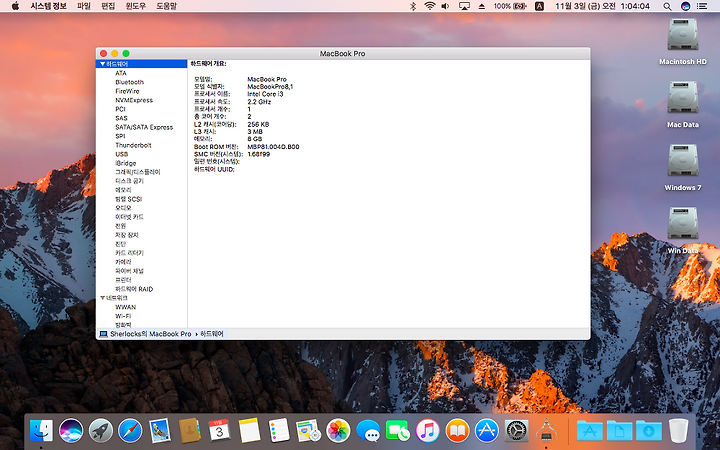Select iBridge in the sidebar
The image size is (720, 450).
coord(126,163)
